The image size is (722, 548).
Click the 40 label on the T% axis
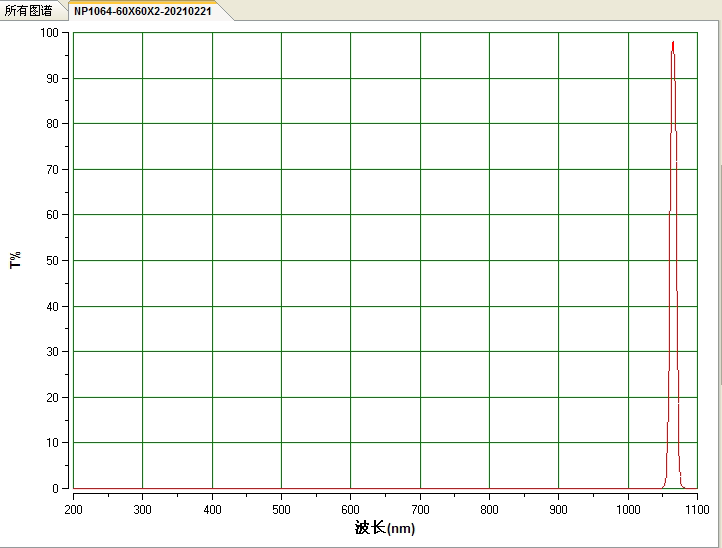[52, 307]
